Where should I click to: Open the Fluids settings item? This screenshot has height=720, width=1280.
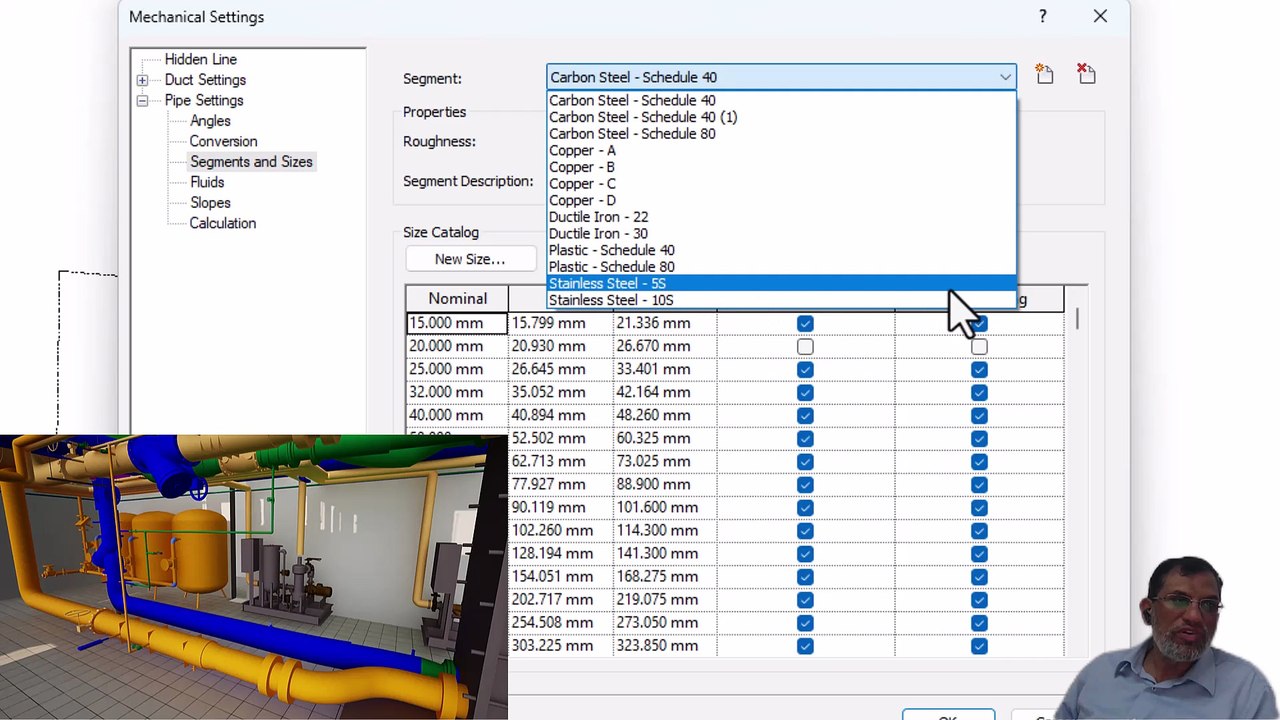point(207,182)
